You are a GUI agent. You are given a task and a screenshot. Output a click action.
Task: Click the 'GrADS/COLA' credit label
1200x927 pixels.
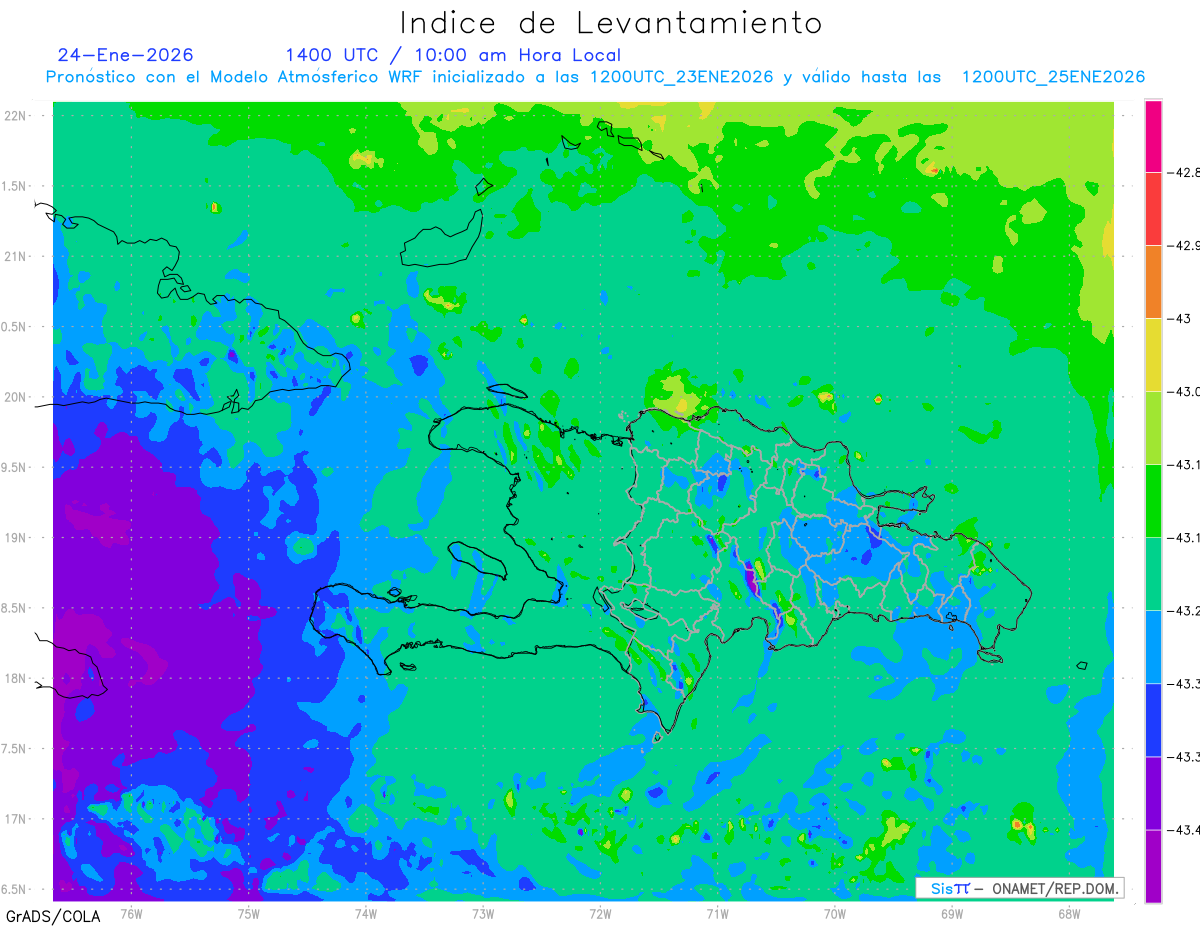[53, 916]
